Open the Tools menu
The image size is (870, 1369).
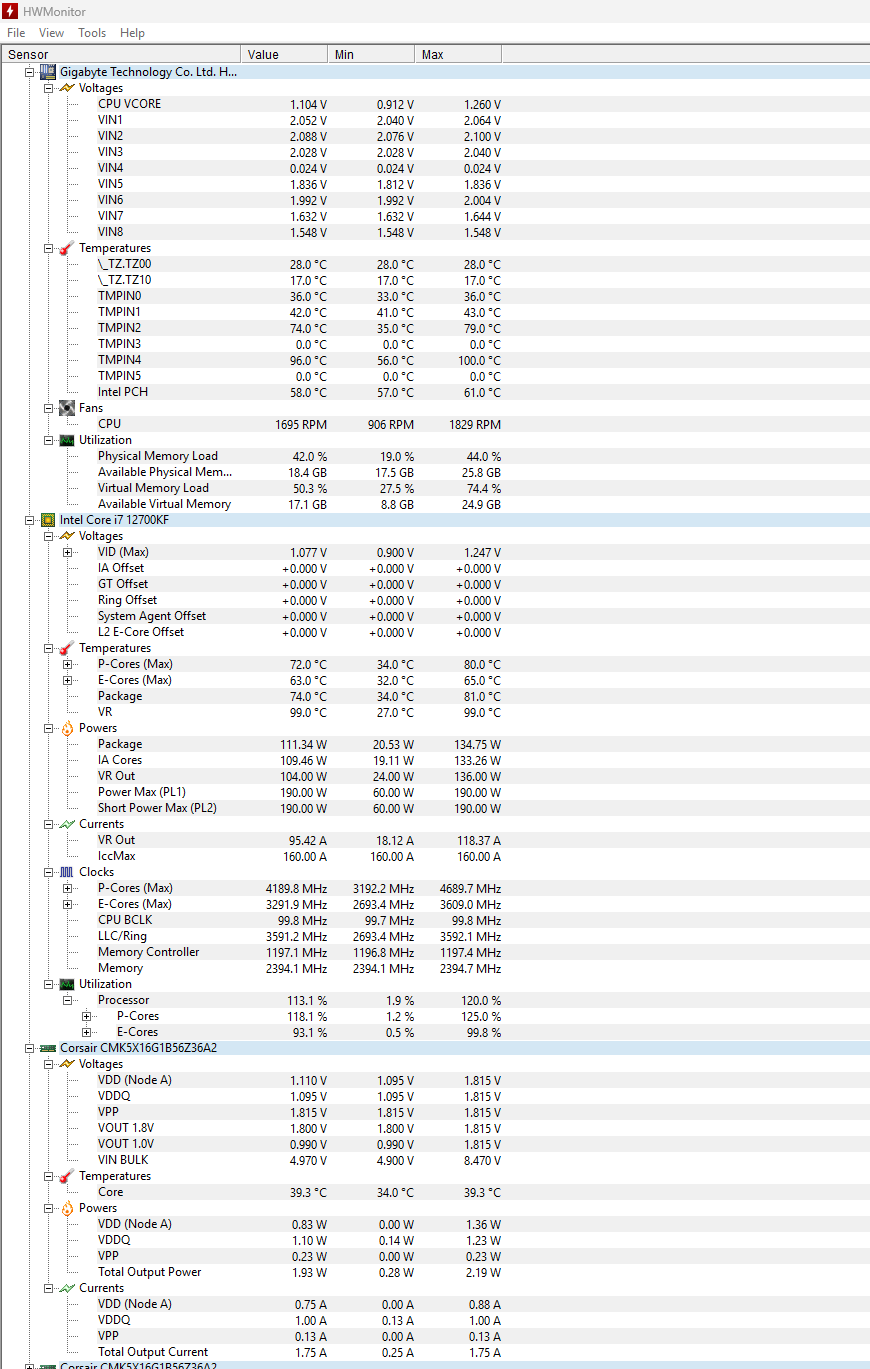(92, 33)
